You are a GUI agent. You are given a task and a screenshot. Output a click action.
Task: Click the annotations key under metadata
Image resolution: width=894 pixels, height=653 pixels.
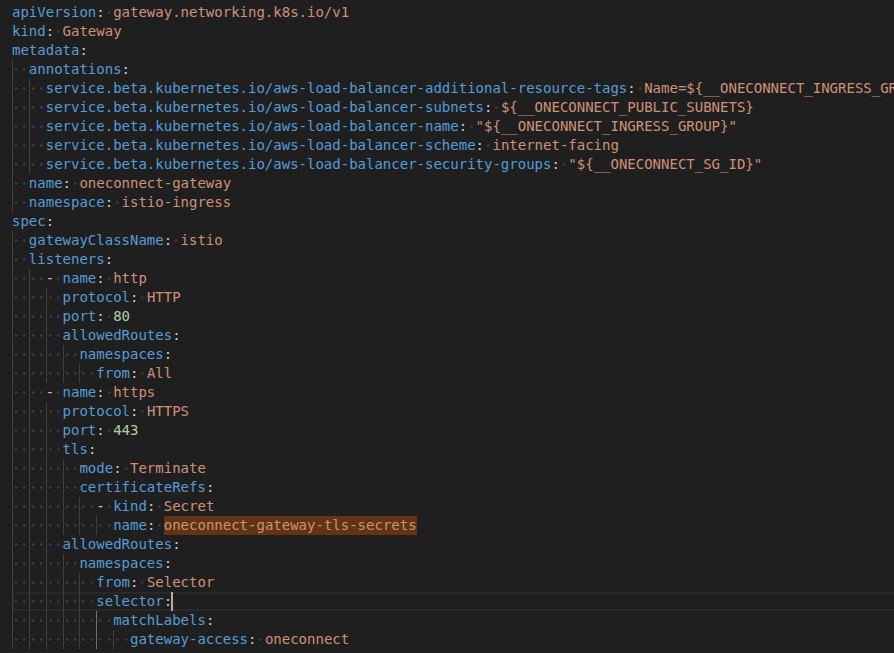coord(75,69)
